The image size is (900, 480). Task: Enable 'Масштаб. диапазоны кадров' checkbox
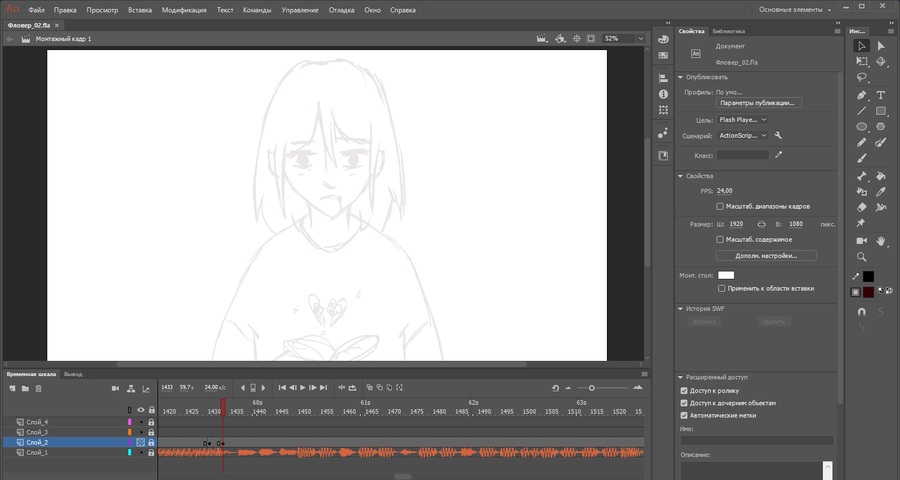tap(720, 206)
